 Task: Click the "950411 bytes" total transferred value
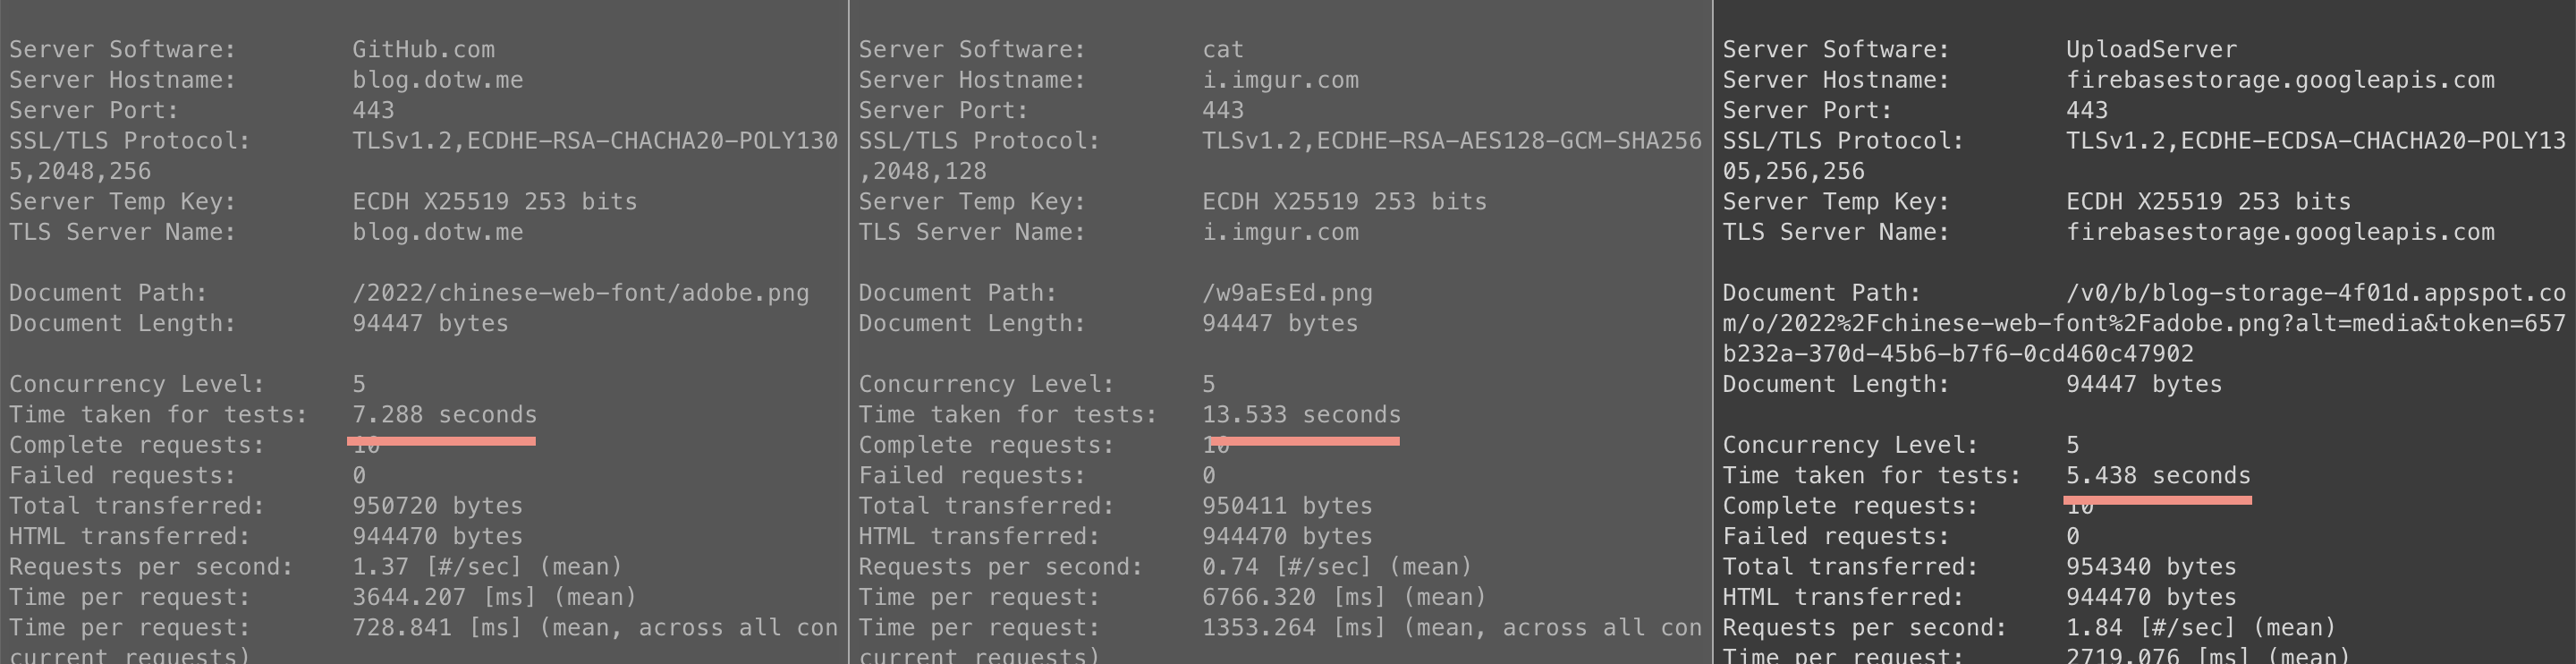[x=1287, y=506]
